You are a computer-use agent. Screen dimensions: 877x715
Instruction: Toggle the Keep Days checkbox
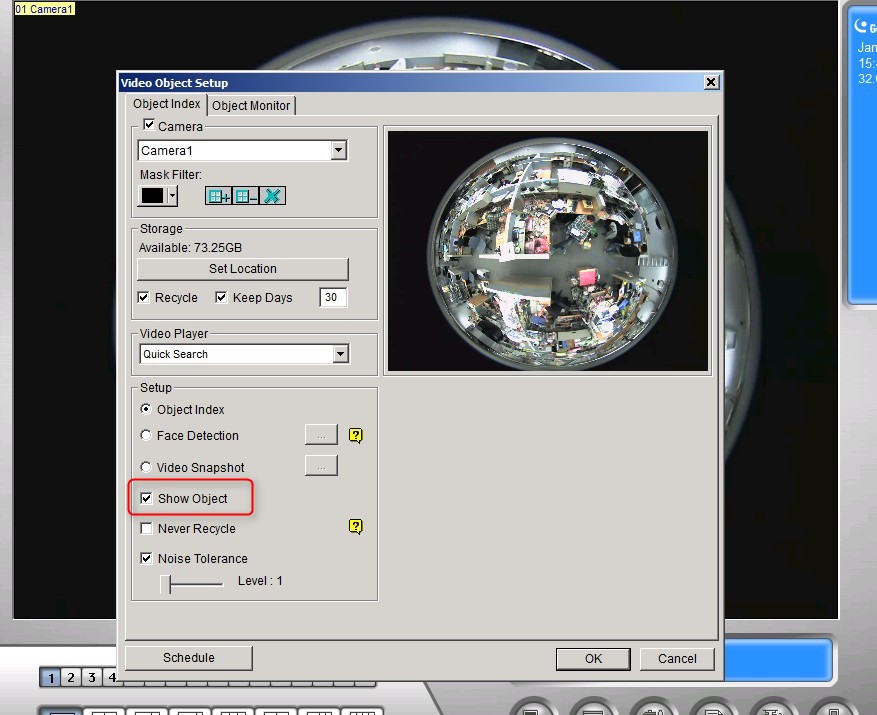coord(221,297)
